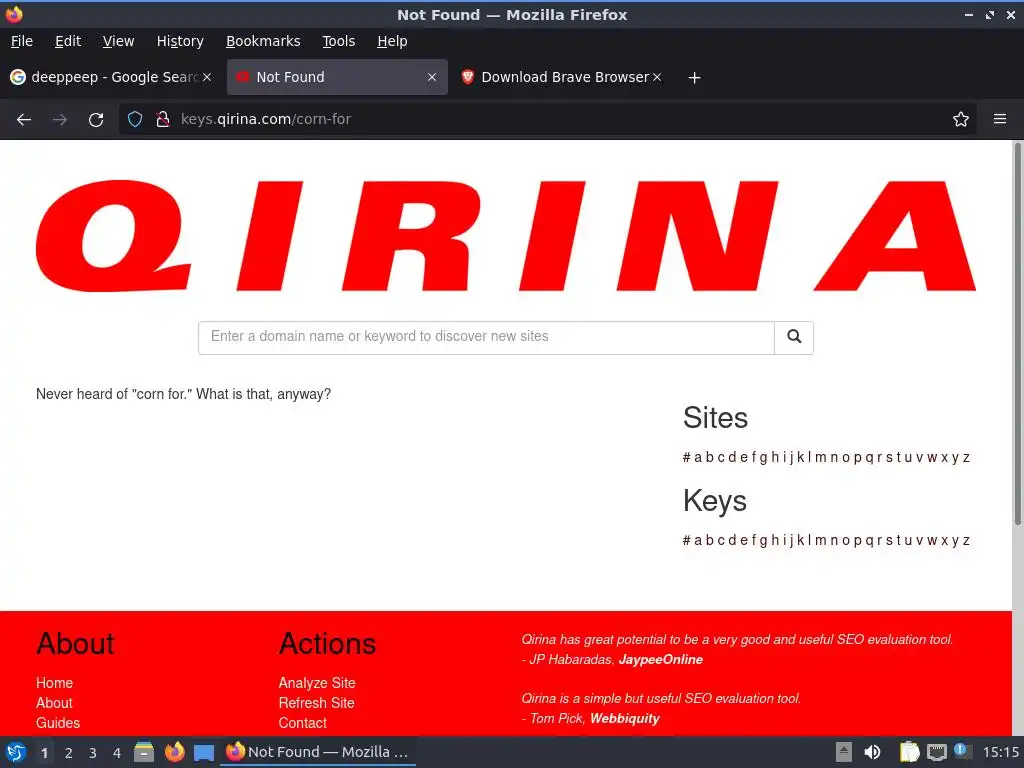Bookmark this page with the star icon

[961, 119]
